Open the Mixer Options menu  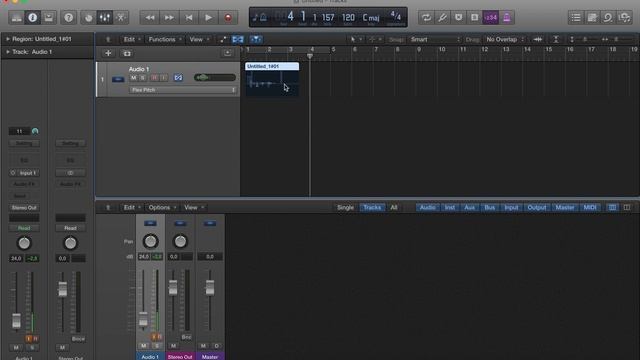point(162,207)
